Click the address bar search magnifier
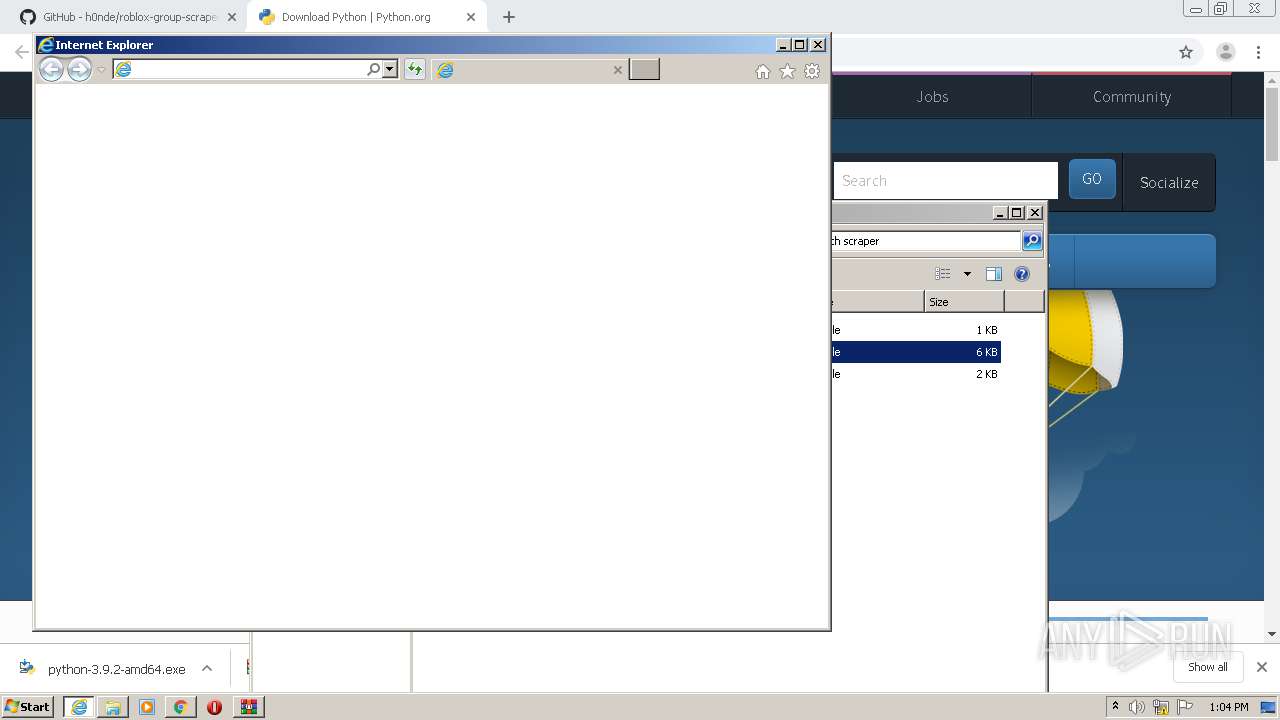The width and height of the screenshot is (1280, 720). pyautogui.click(x=373, y=69)
